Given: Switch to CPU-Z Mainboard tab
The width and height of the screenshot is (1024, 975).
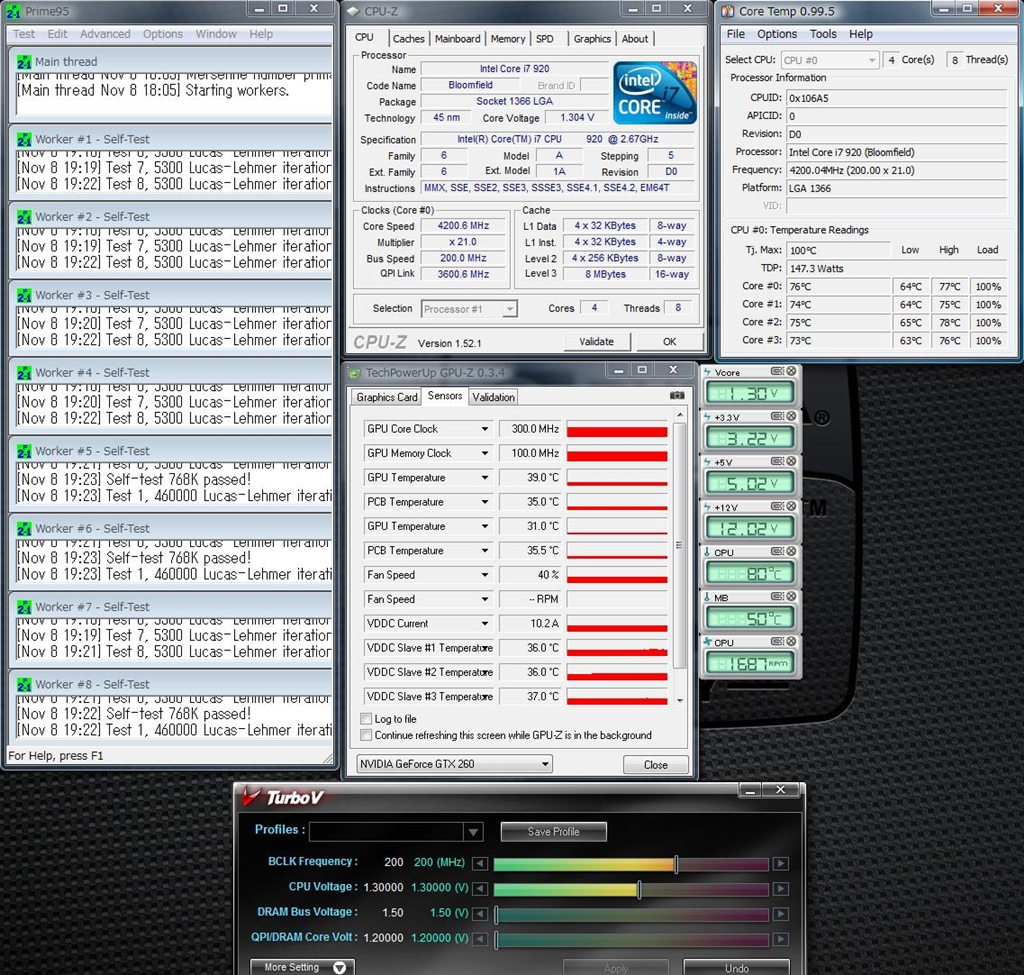Looking at the screenshot, I should pyautogui.click(x=457, y=39).
